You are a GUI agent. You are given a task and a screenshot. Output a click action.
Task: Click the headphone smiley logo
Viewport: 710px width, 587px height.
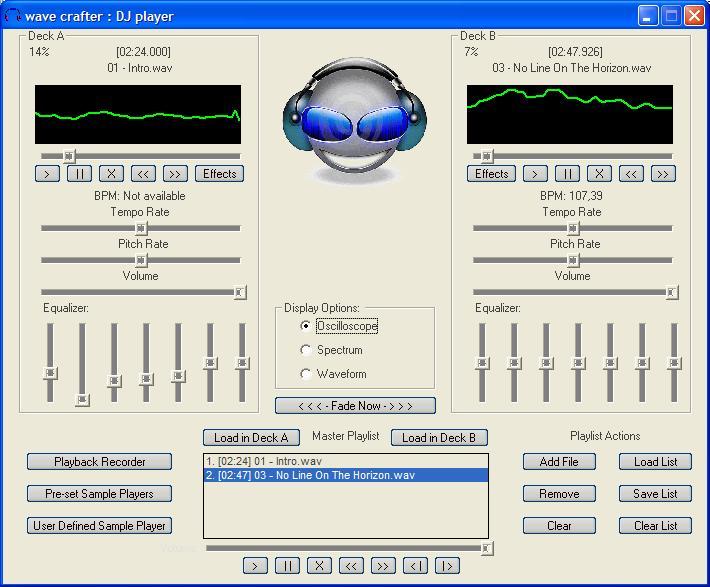(x=355, y=120)
